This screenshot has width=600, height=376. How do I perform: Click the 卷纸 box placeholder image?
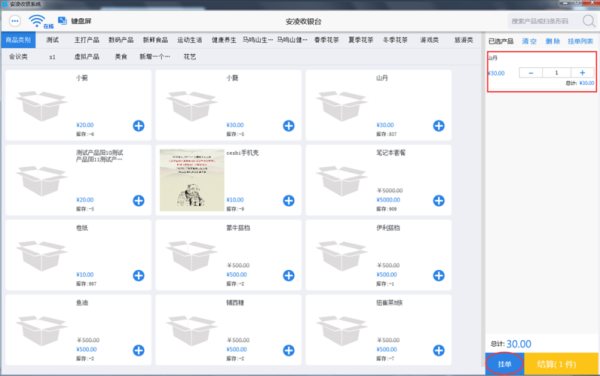[42, 256]
